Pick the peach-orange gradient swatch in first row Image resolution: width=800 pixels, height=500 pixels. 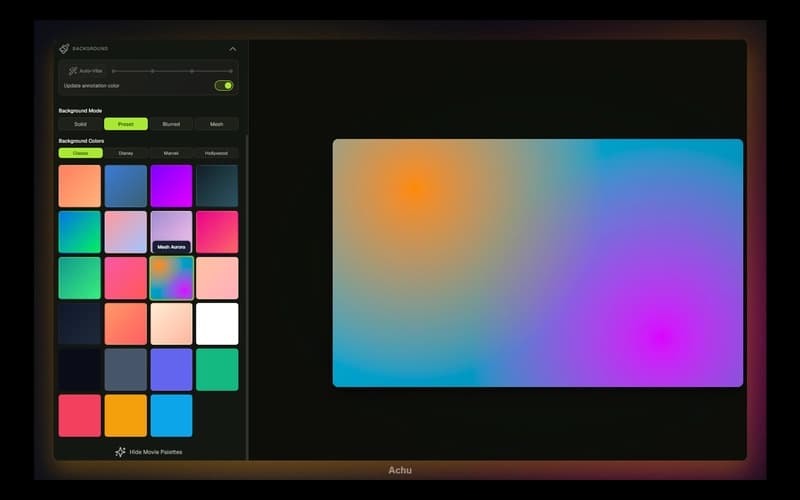coord(80,186)
